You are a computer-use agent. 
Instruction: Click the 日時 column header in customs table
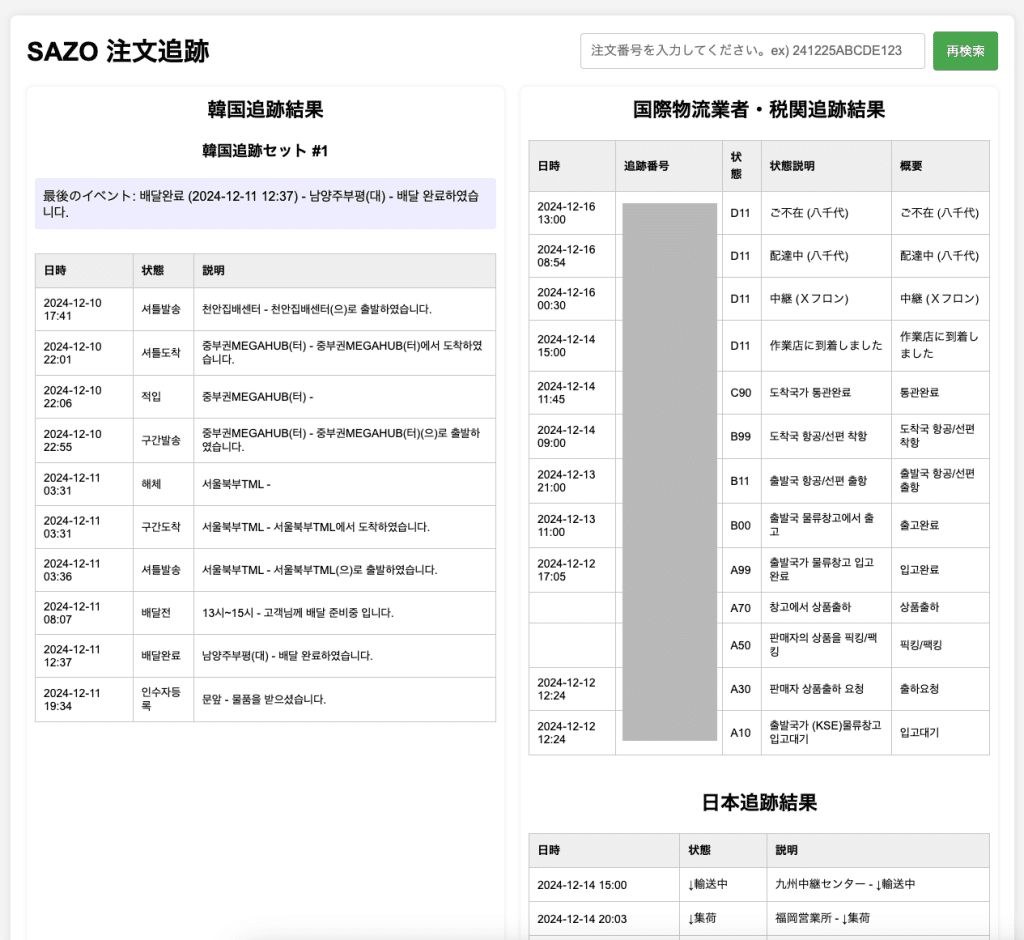click(548, 165)
